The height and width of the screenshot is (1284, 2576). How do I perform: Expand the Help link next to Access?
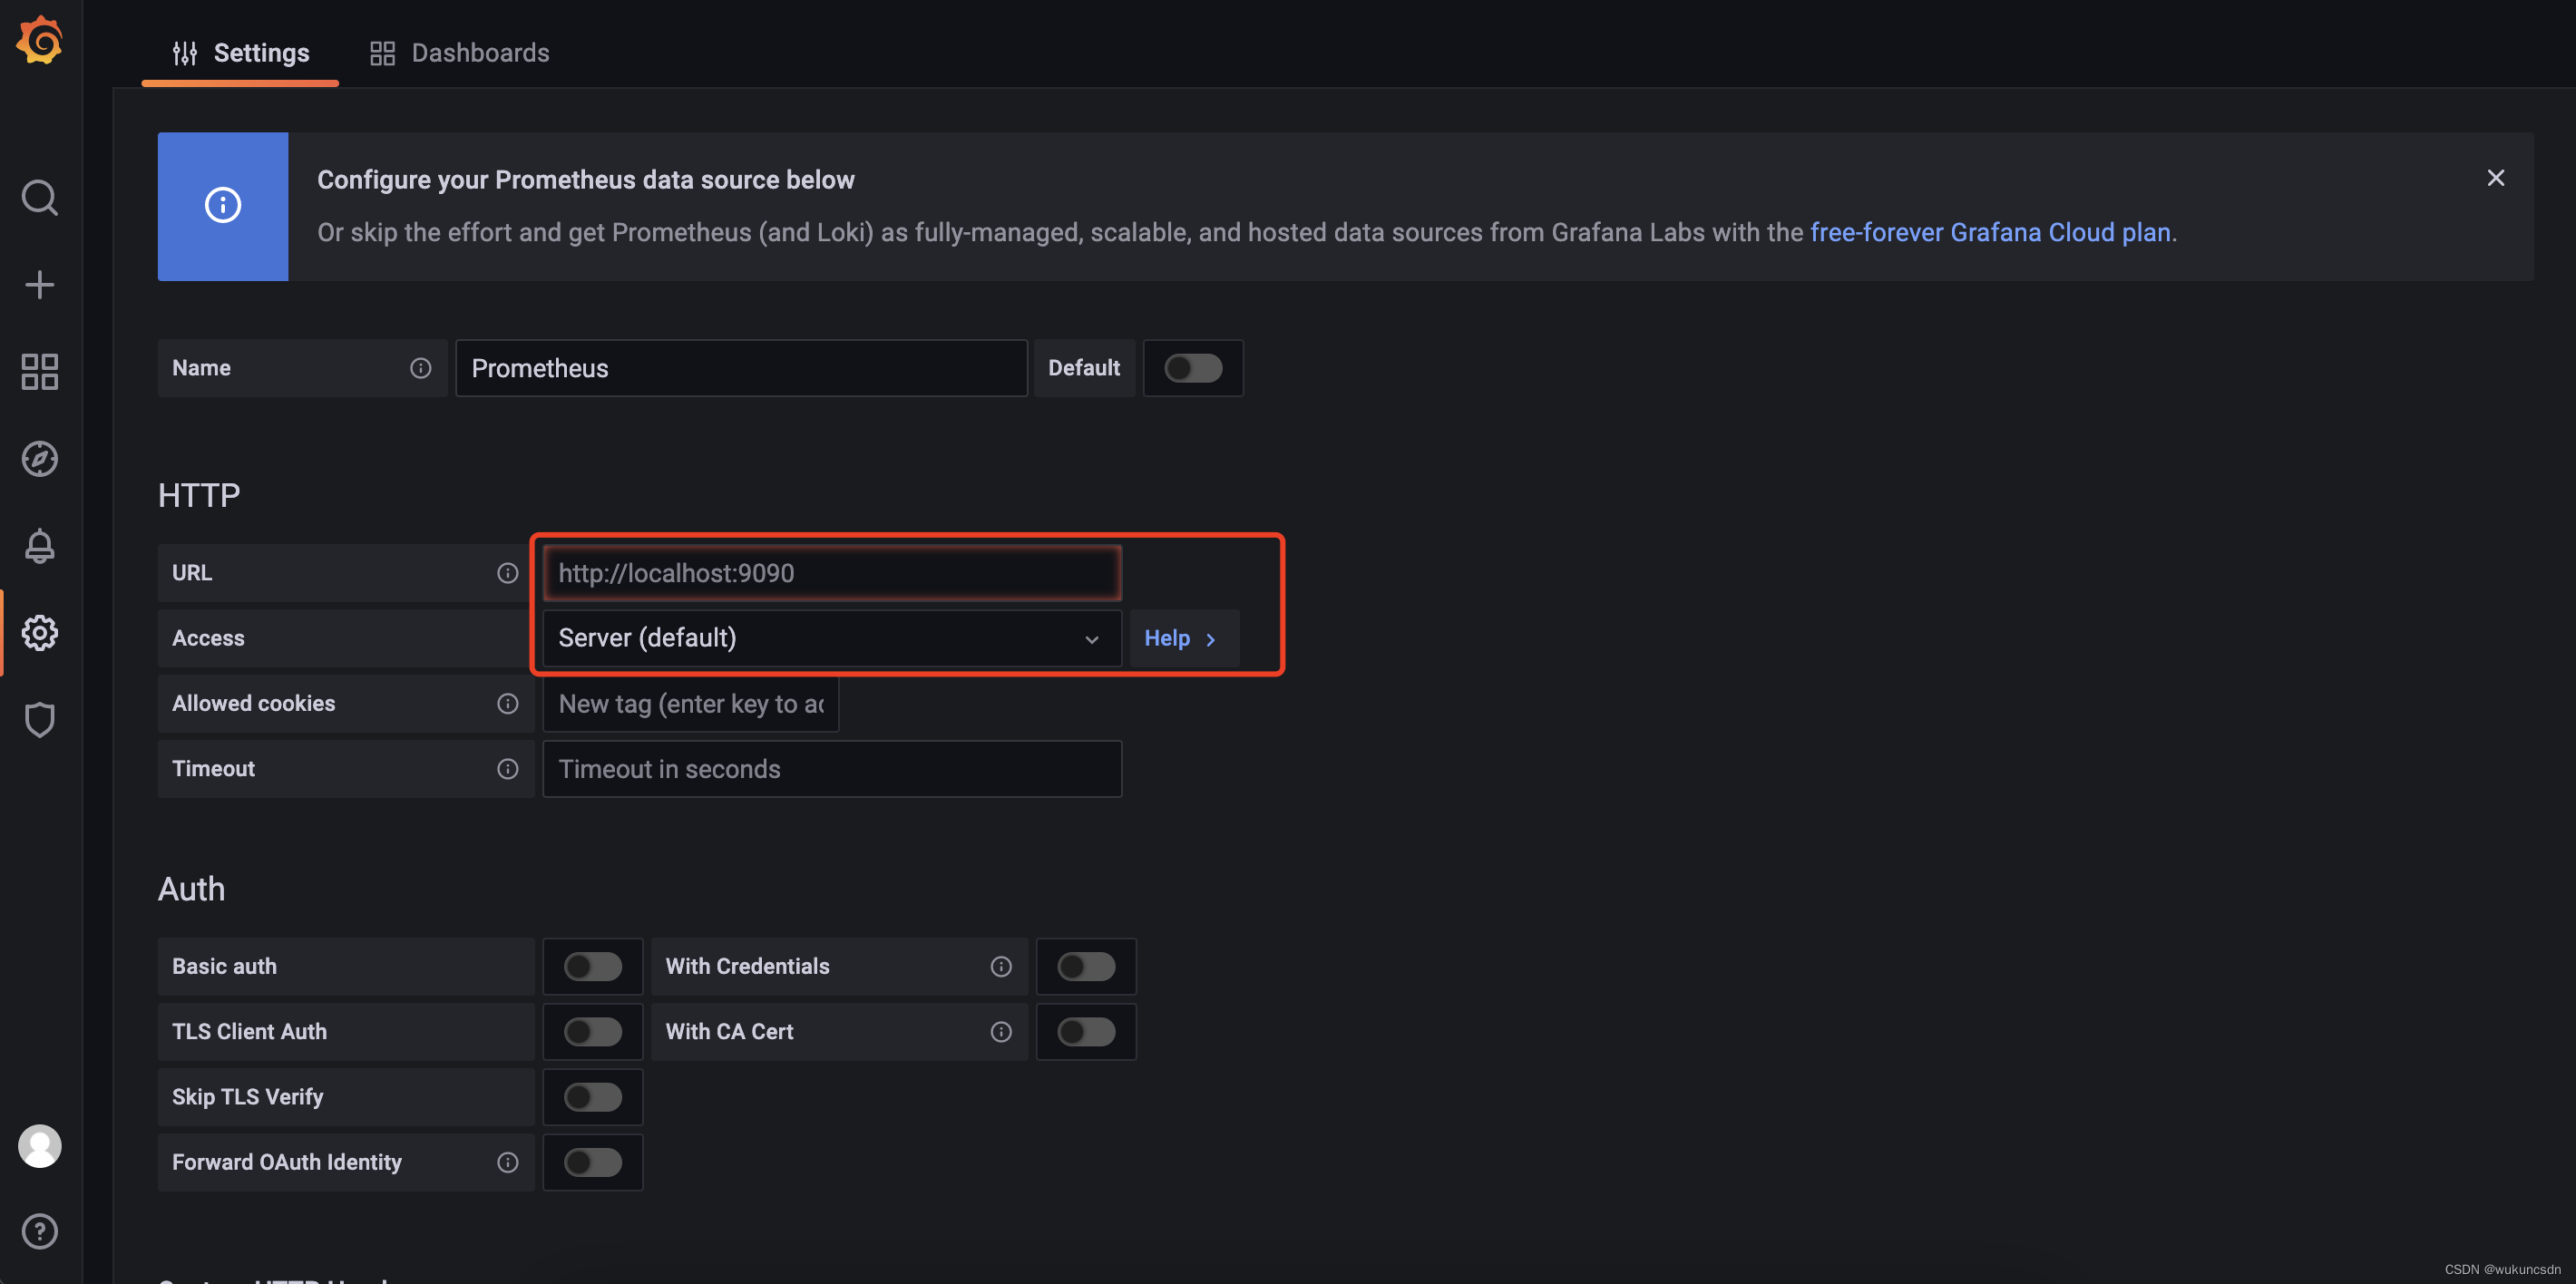(x=1181, y=638)
